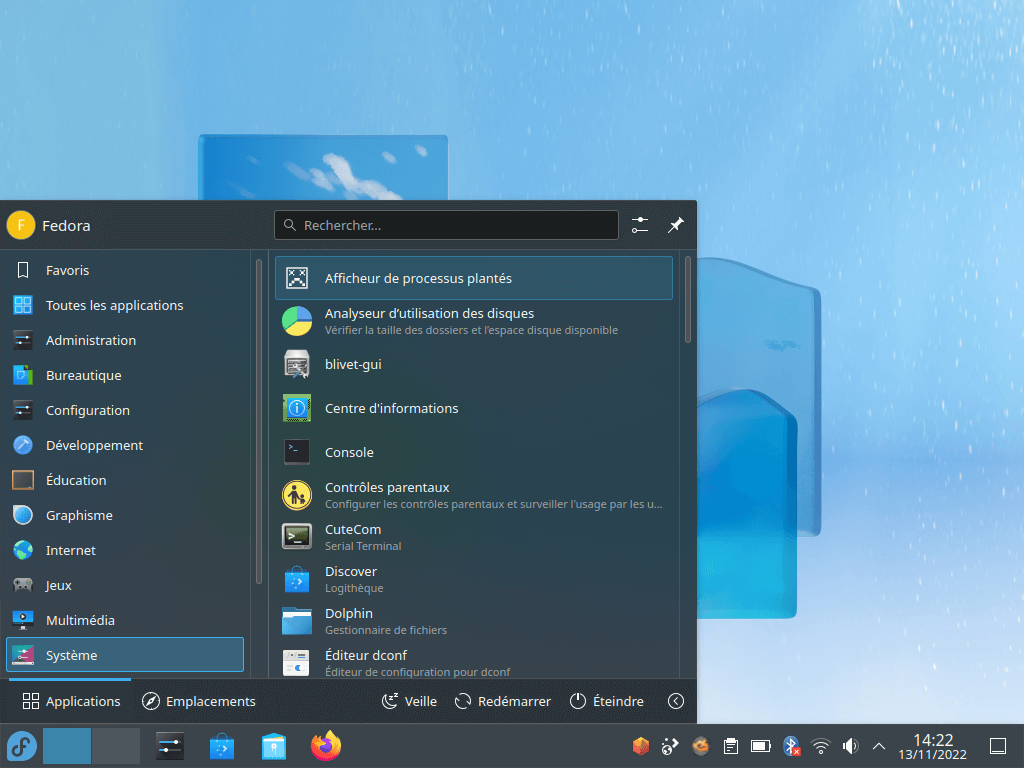Click the Rechercher search field

tap(446, 225)
